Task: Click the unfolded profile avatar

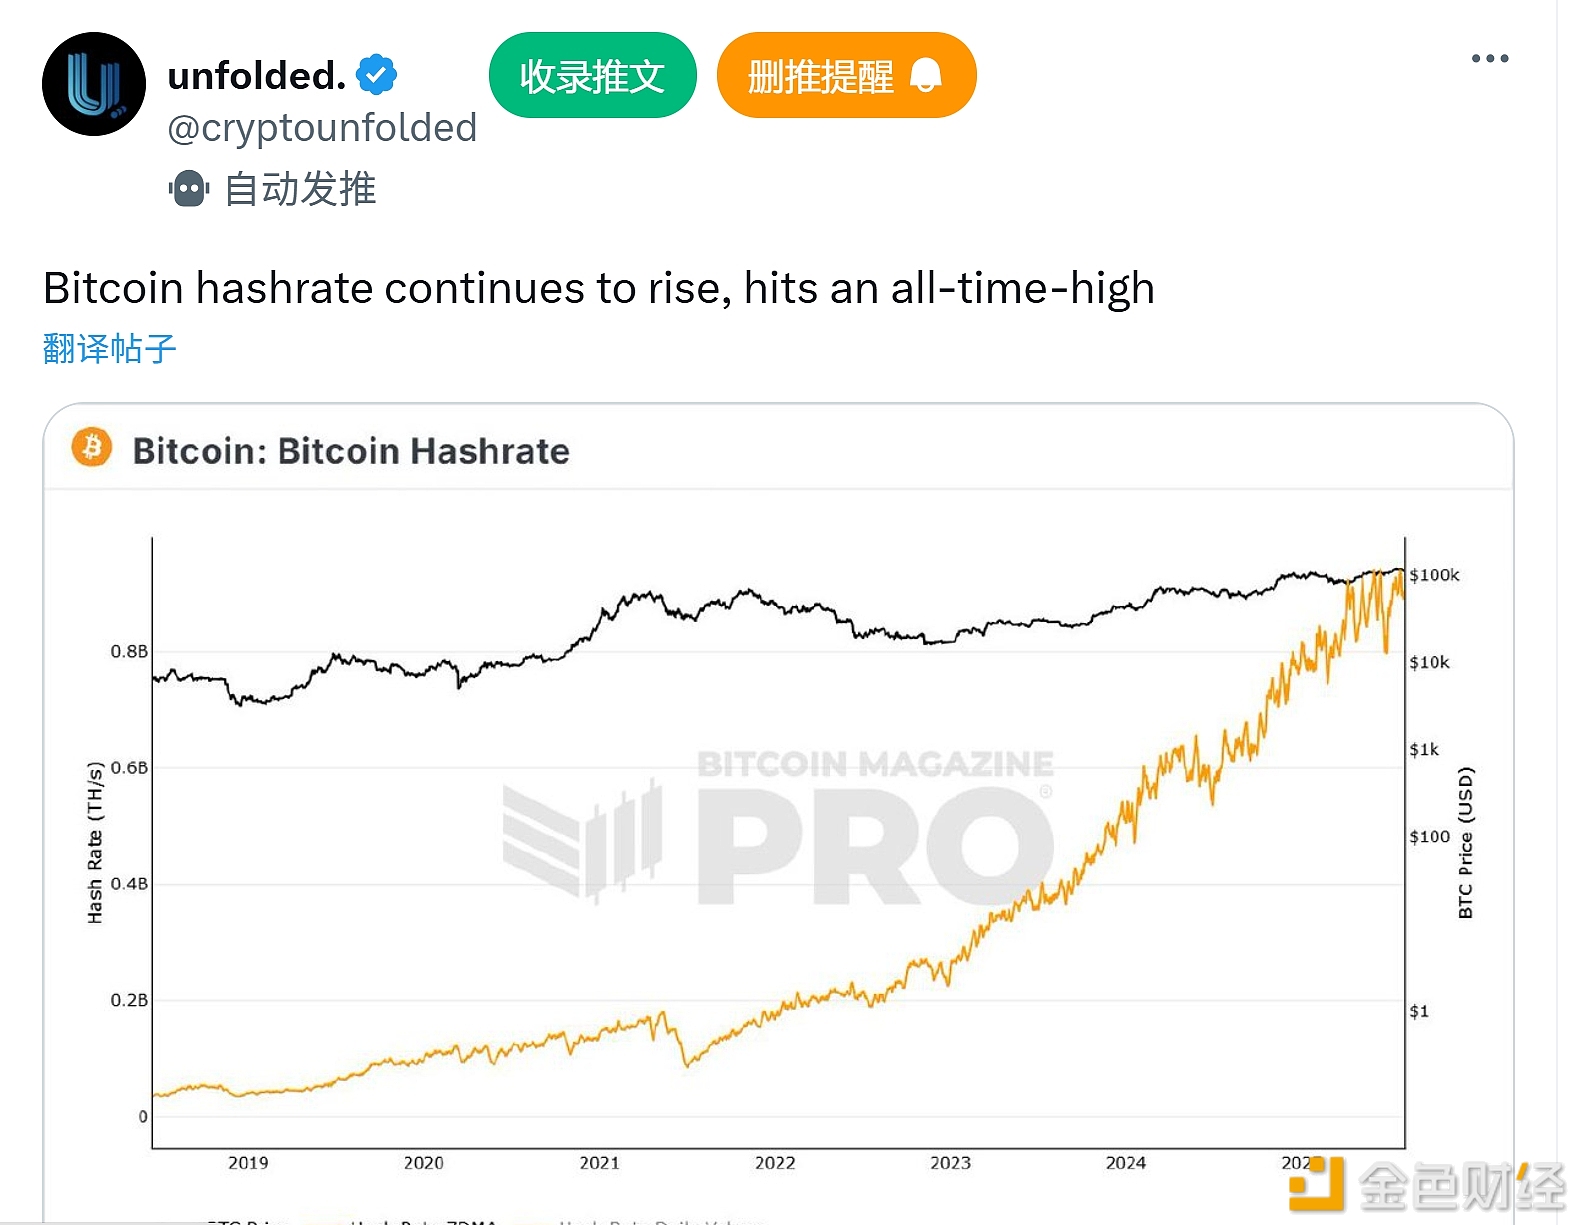Action: 94,84
